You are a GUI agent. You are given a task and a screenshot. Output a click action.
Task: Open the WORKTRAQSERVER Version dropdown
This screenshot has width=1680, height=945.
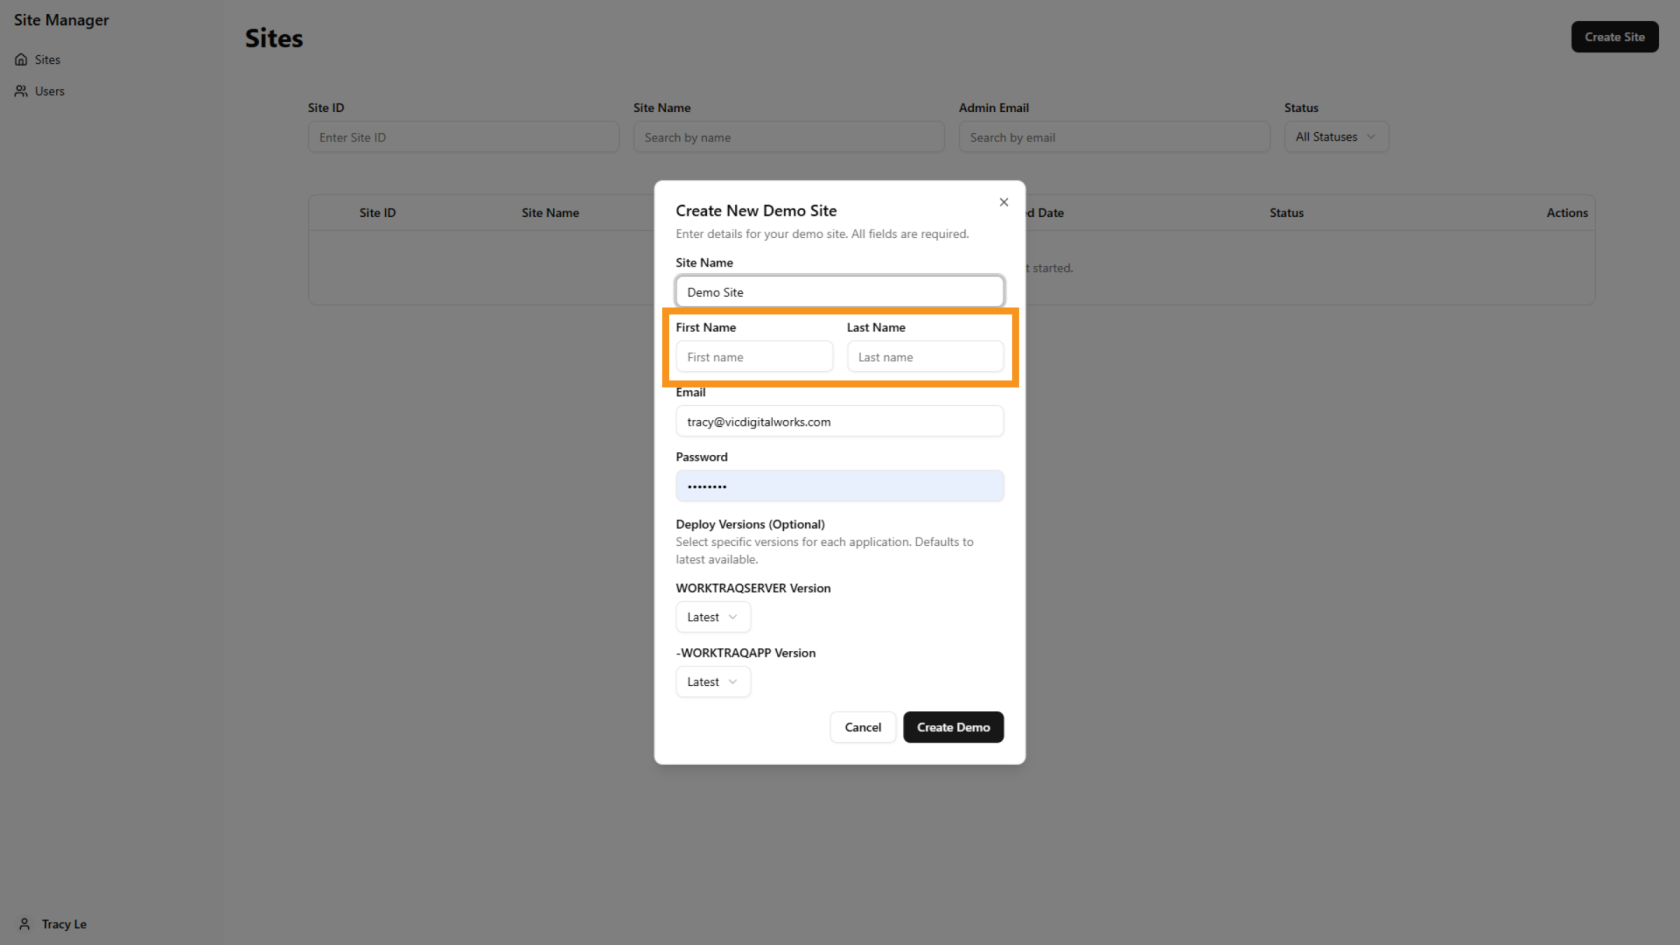click(x=712, y=617)
